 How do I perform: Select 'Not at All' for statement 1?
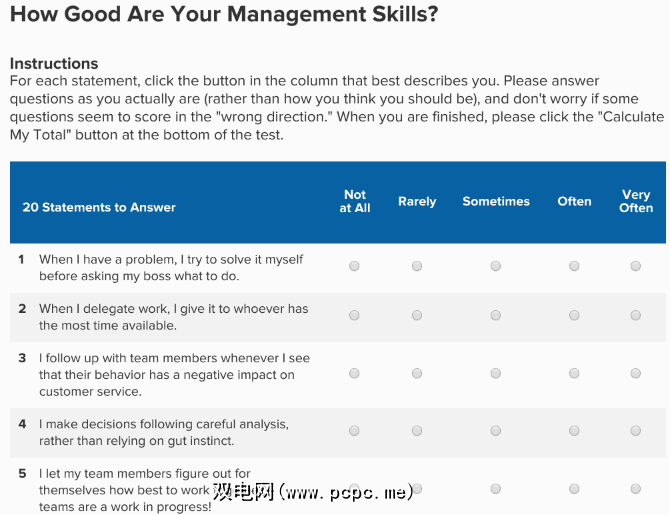[x=355, y=266]
